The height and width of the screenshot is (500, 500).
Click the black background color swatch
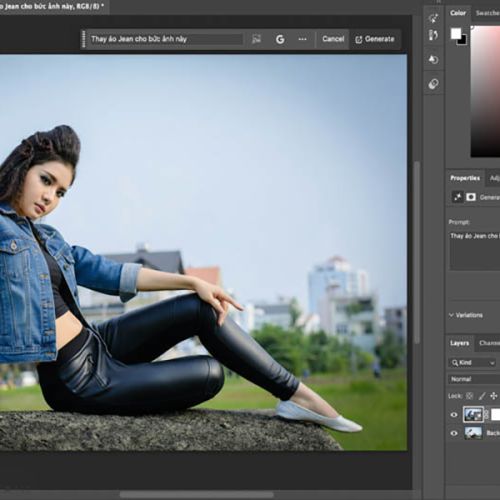[463, 41]
